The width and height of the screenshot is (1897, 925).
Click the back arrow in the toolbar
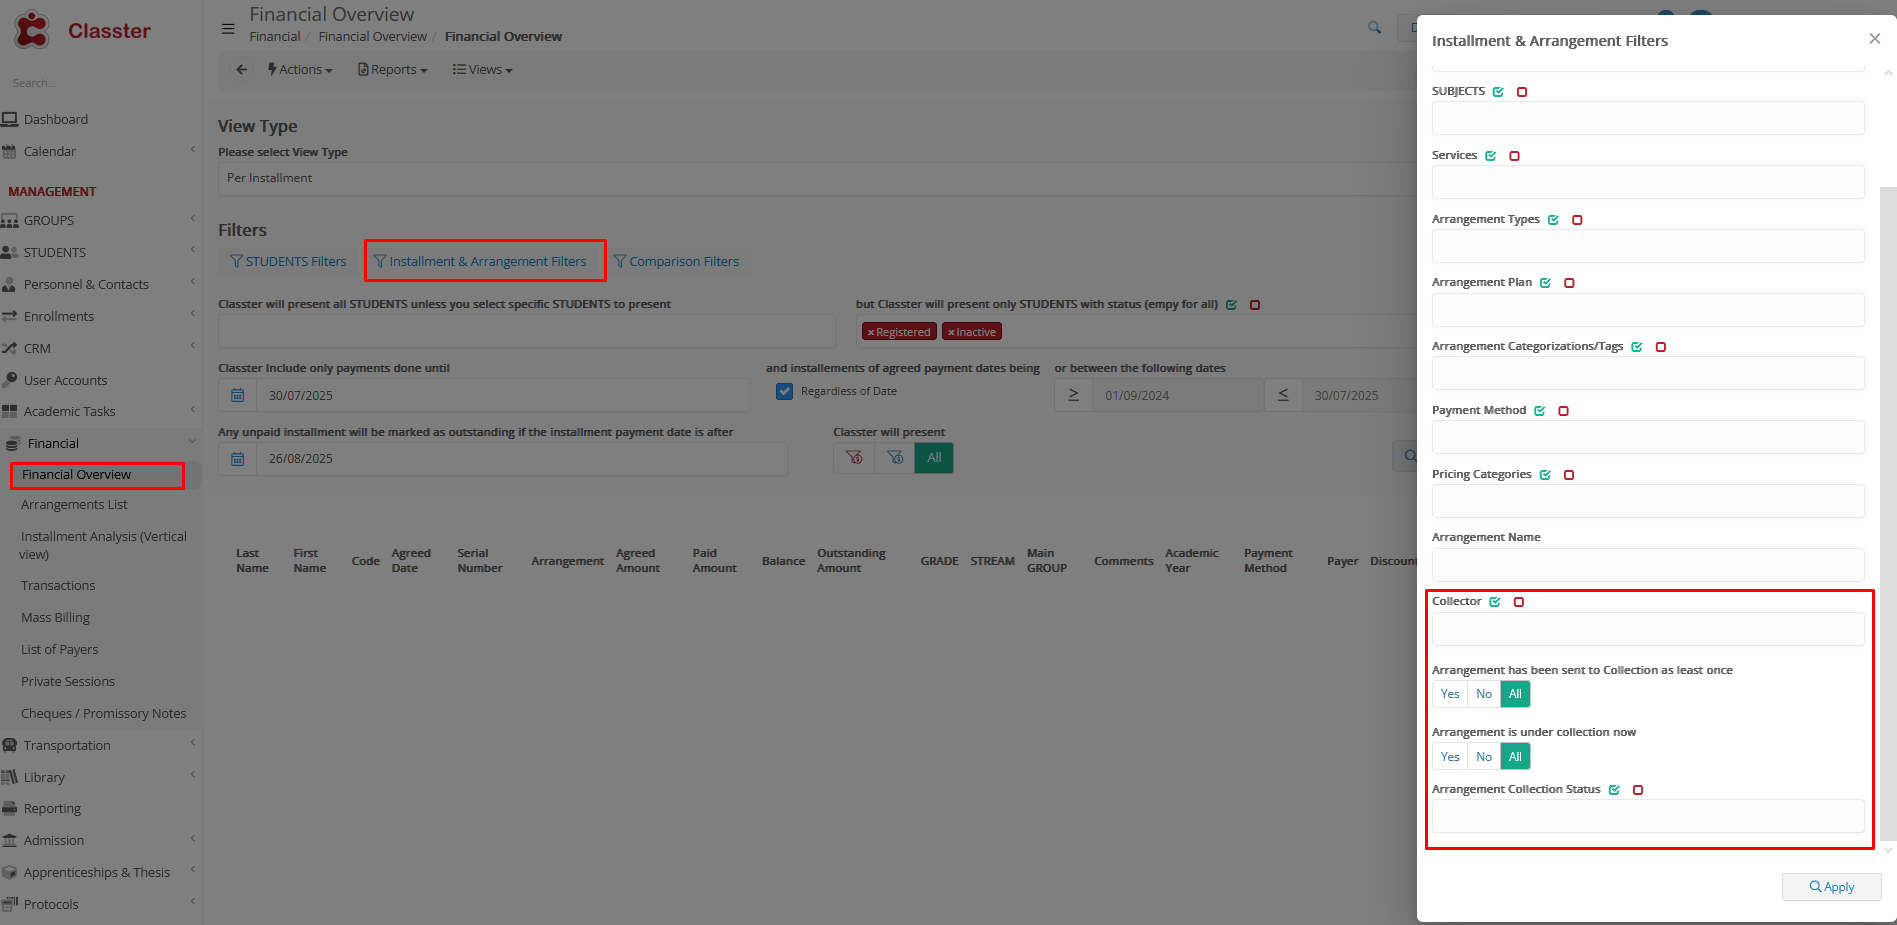tap(241, 70)
